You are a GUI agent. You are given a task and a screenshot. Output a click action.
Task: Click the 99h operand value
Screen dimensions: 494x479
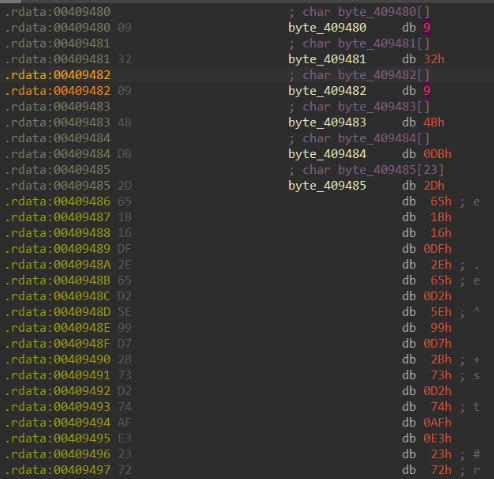coord(441,328)
